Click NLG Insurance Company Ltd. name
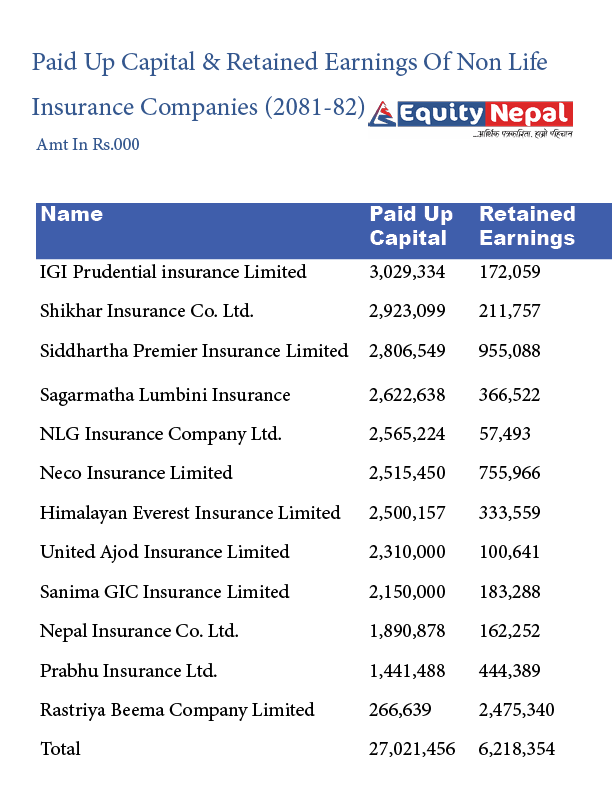The image size is (612, 792). click(x=161, y=434)
